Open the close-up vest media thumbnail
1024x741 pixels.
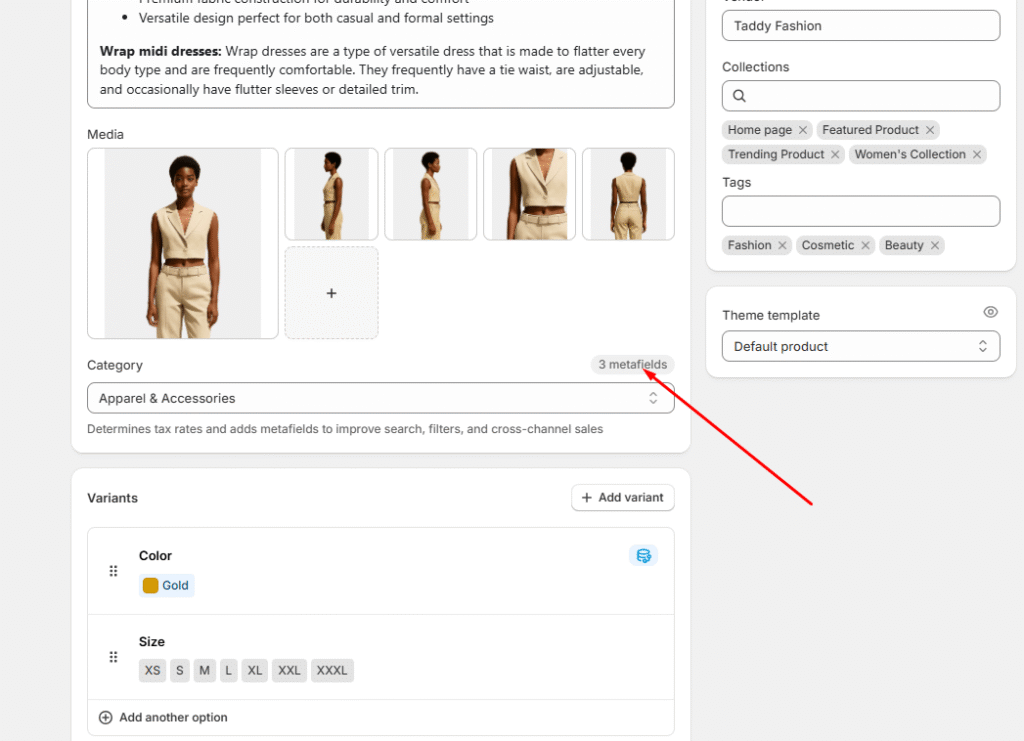[529, 194]
